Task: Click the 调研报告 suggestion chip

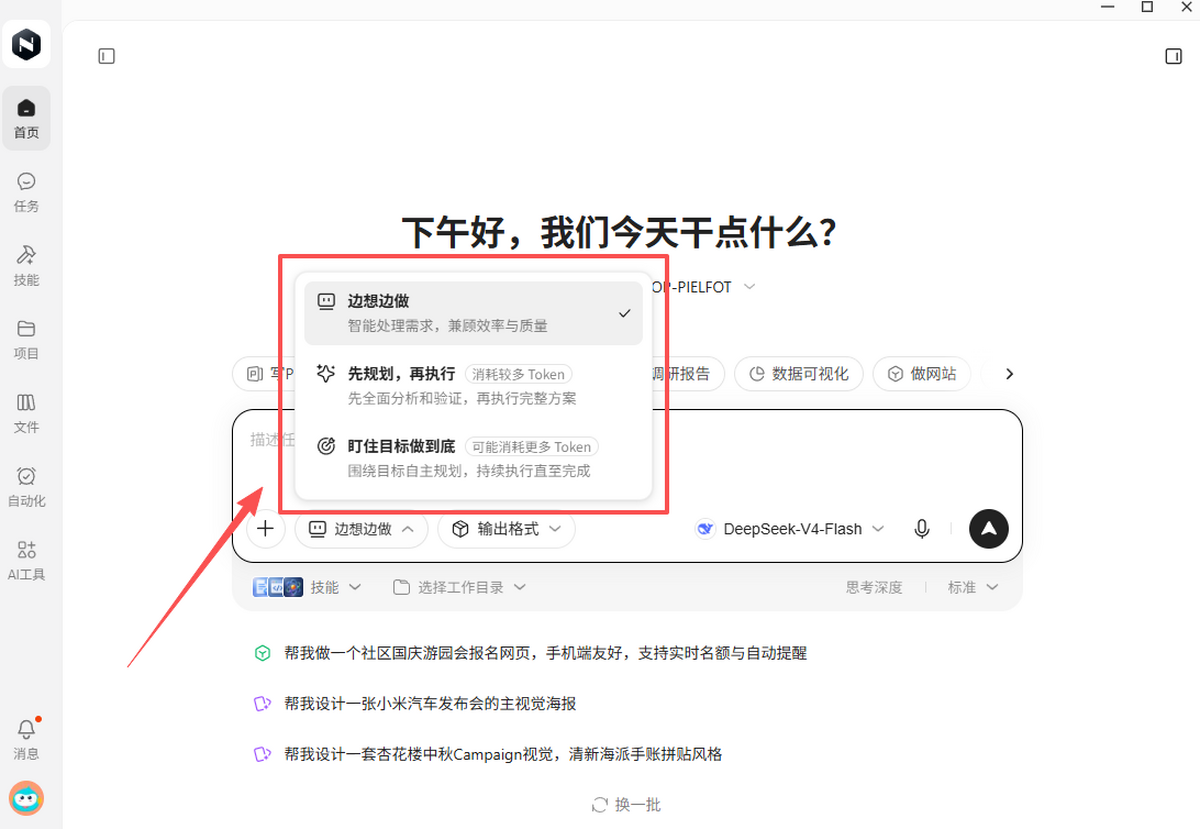Action: (681, 374)
